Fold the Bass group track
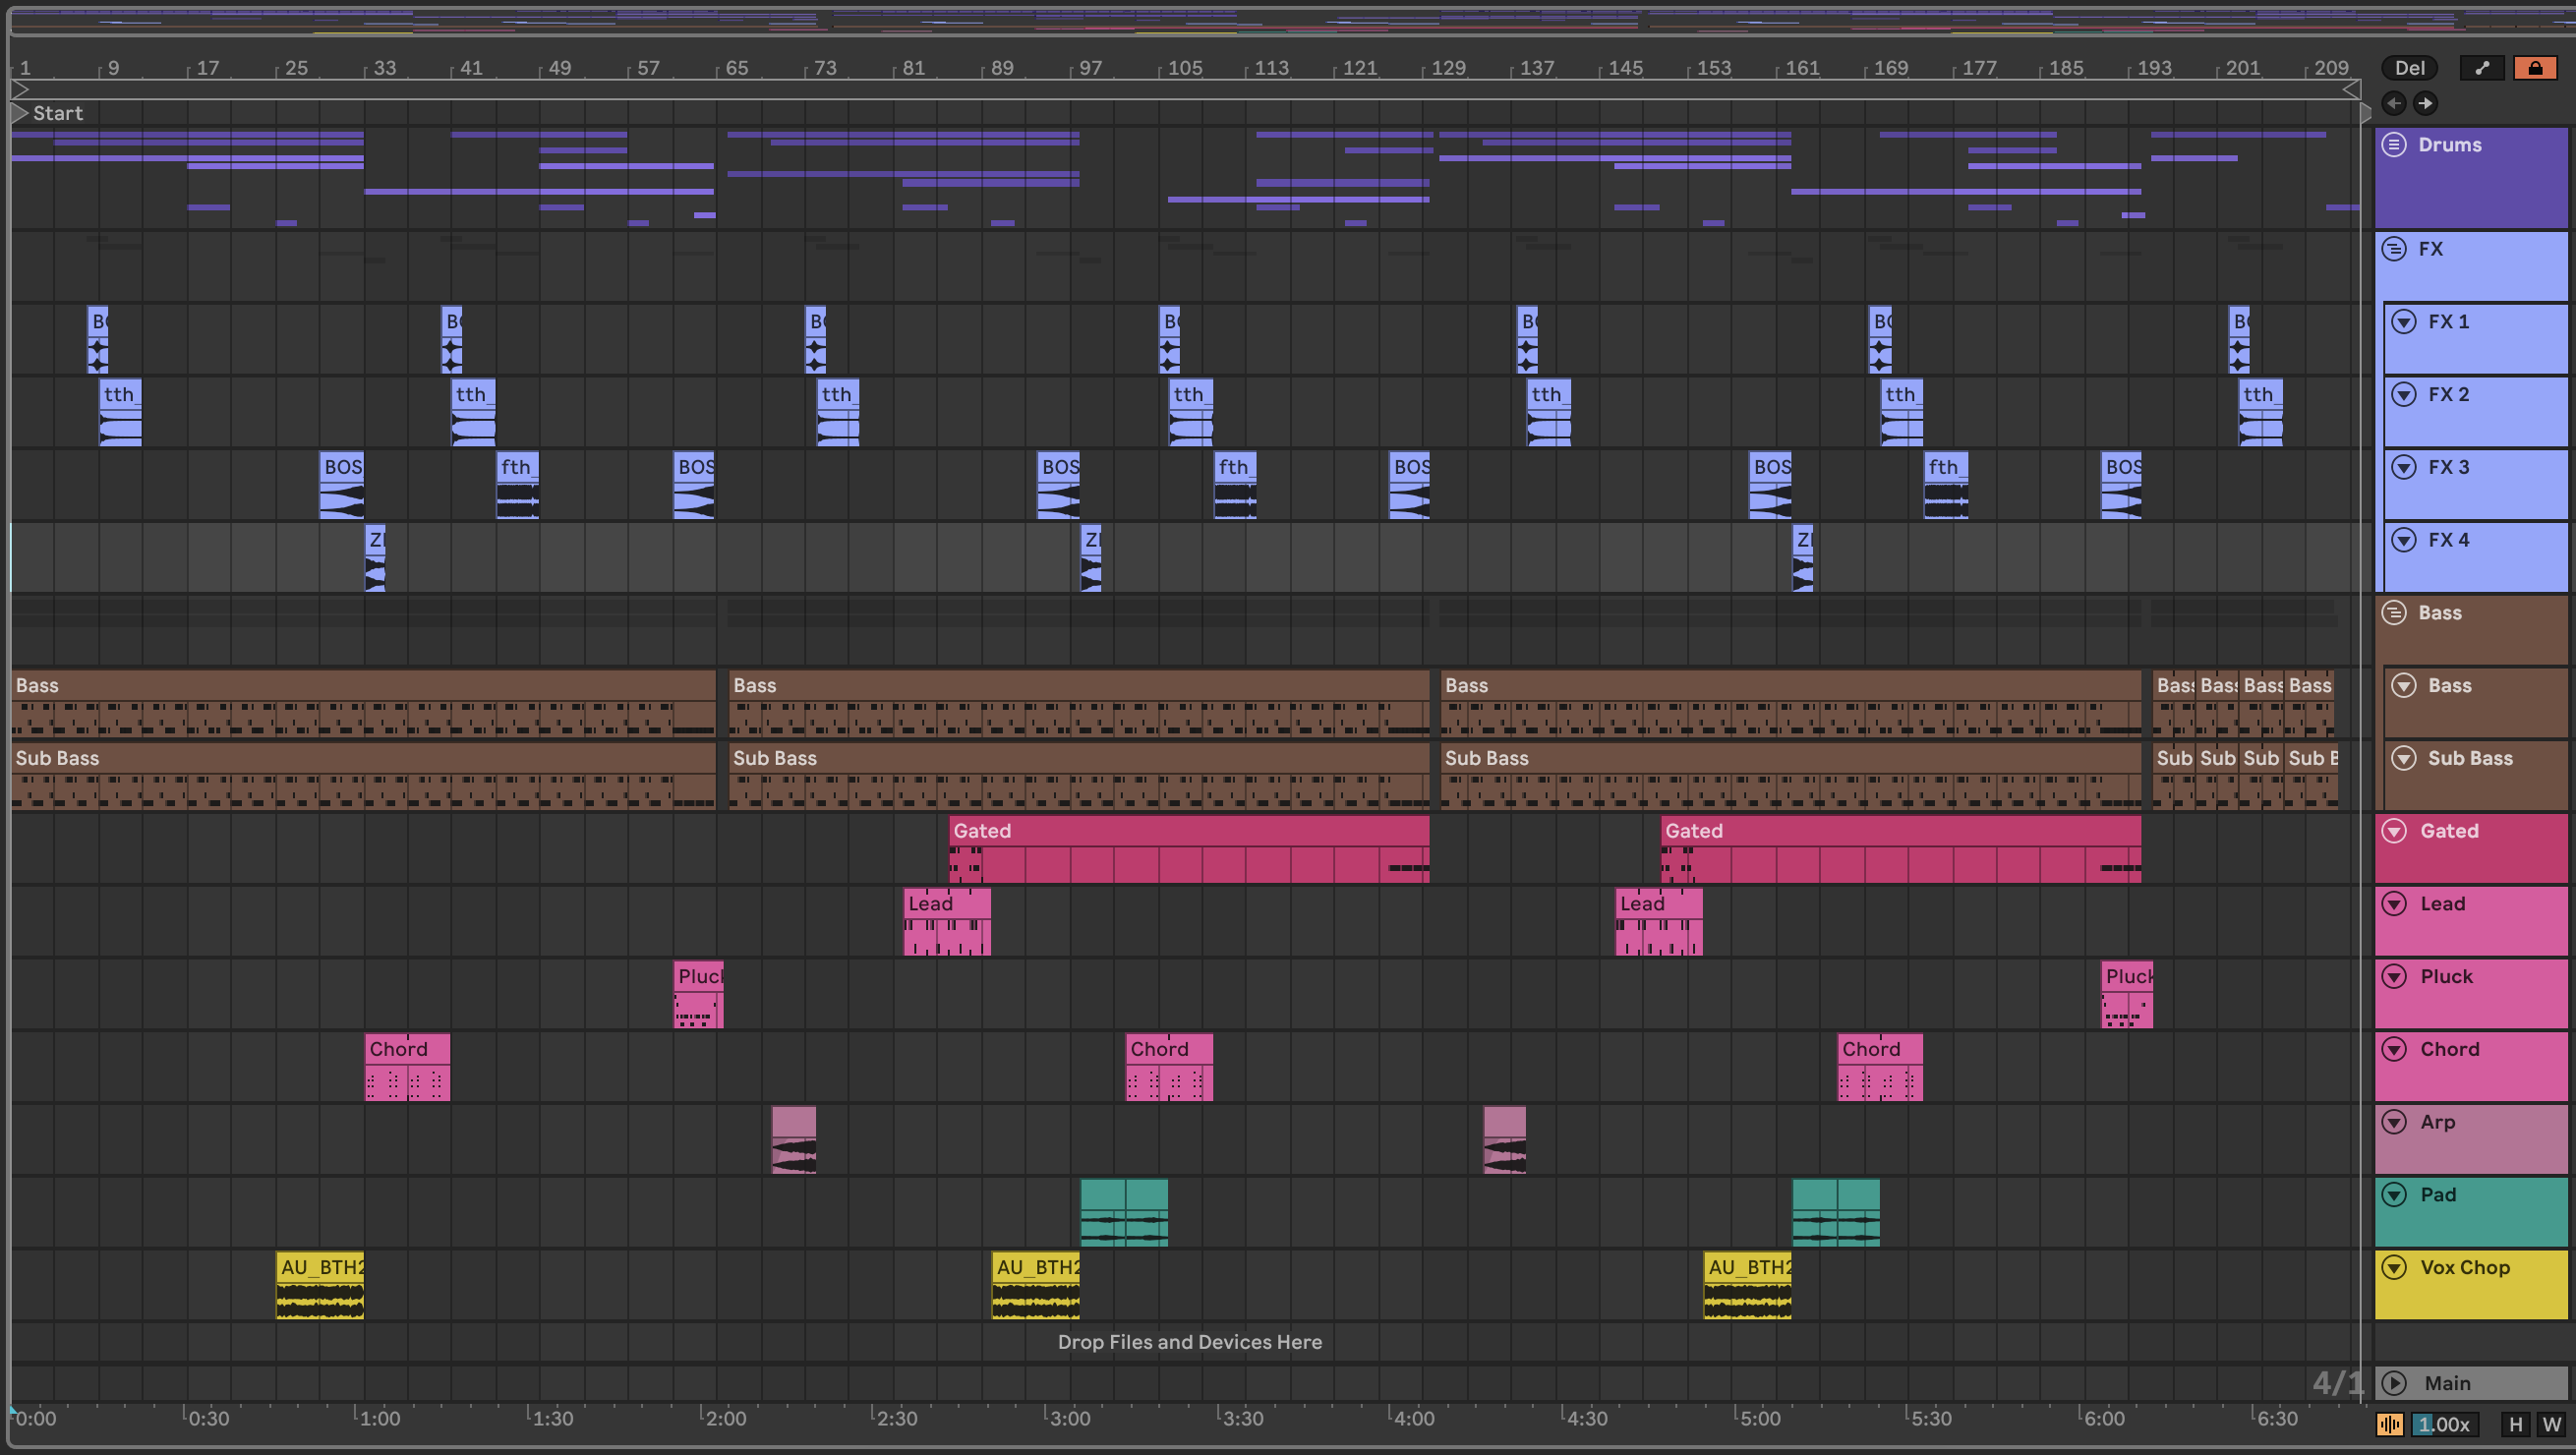 2394,613
